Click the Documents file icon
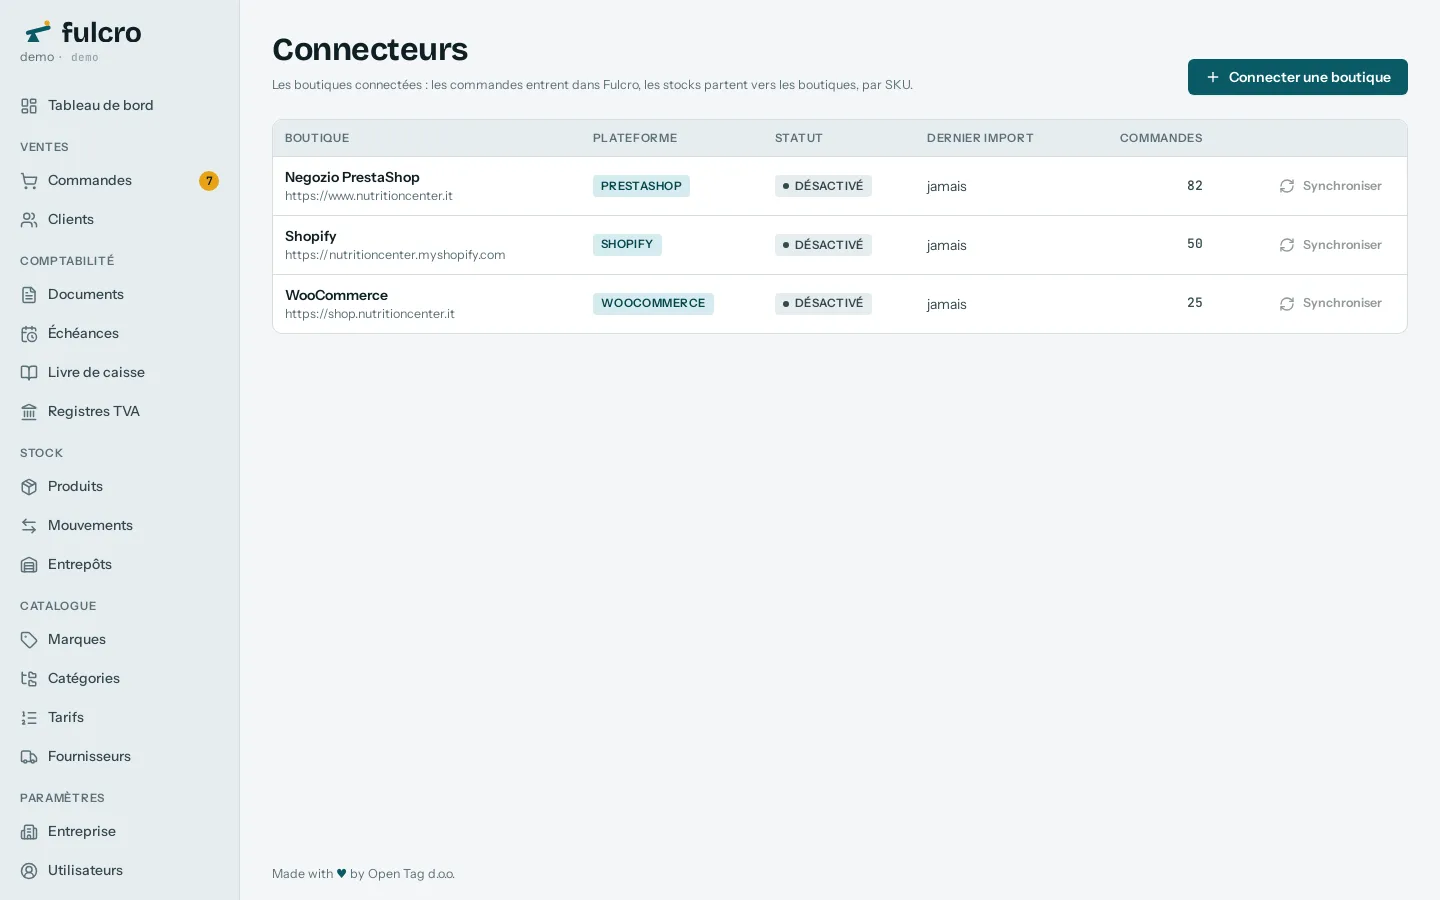The width and height of the screenshot is (1440, 900). coord(29,295)
